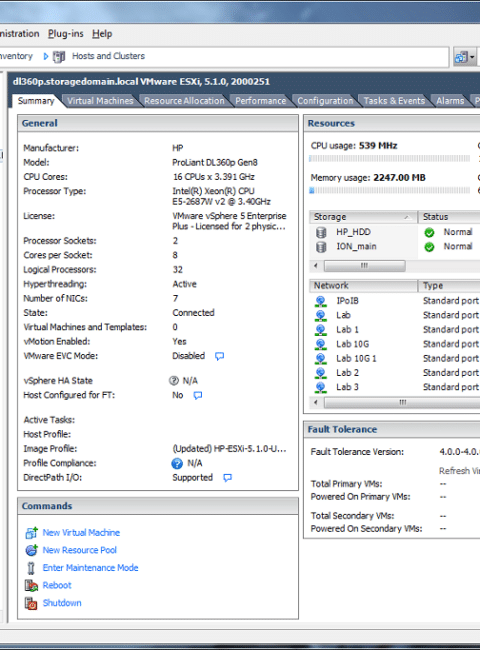Click the vSphere HA State question icon

click(x=174, y=381)
